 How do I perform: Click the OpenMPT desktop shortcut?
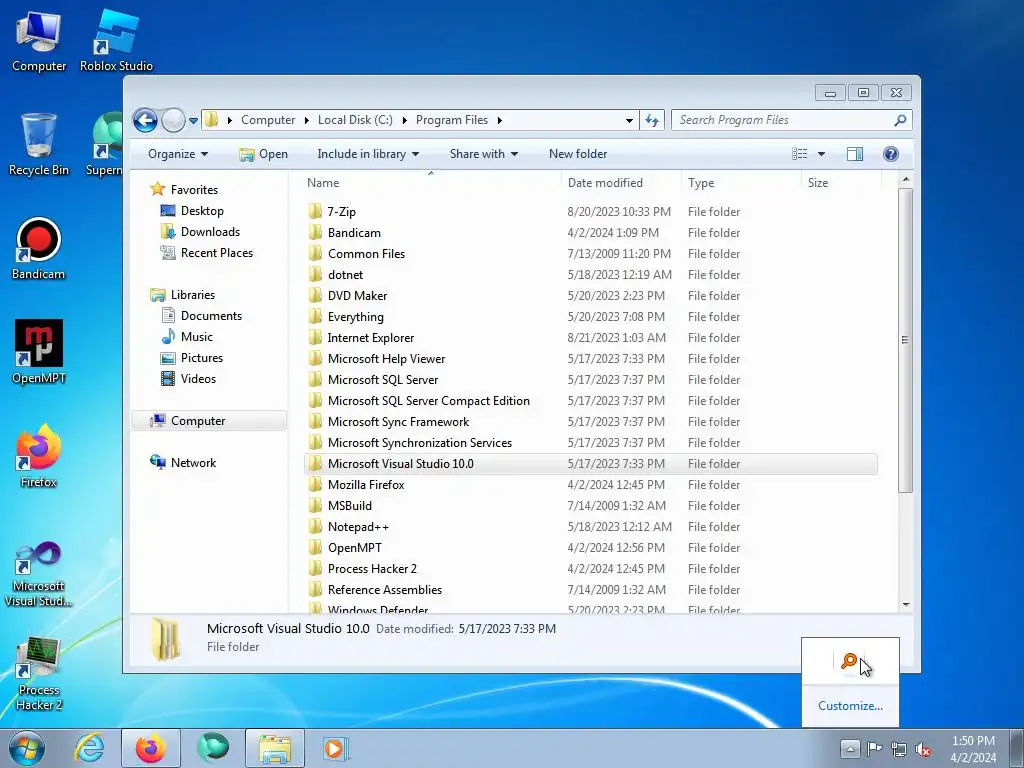click(39, 352)
